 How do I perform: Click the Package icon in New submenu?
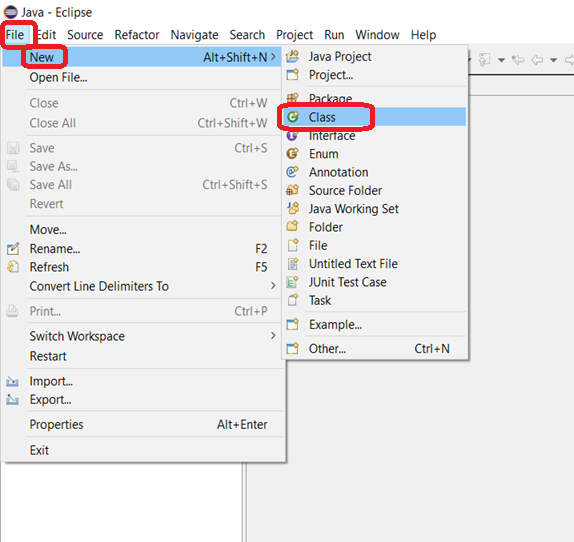(x=292, y=98)
